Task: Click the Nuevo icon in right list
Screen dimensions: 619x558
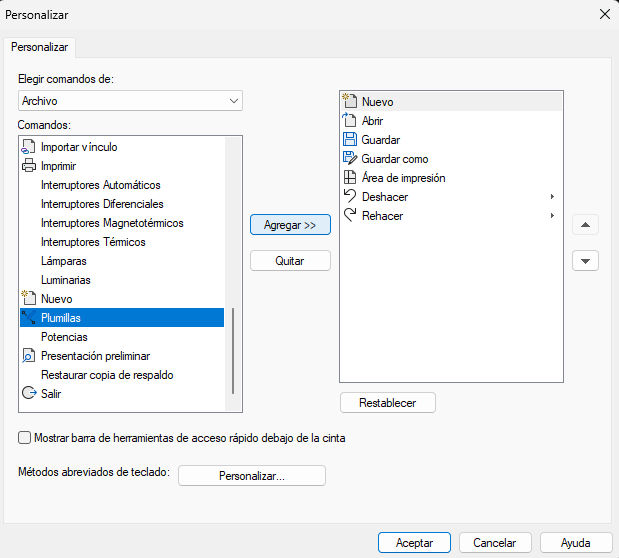Action: 349,102
